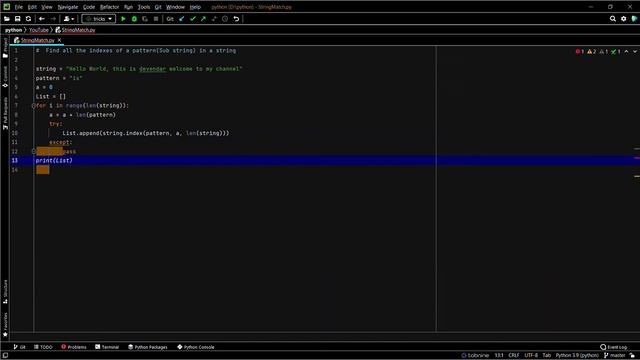Click the Git Push arrow icon
Image resolution: width=640 pixels, height=360 pixels.
point(203,19)
